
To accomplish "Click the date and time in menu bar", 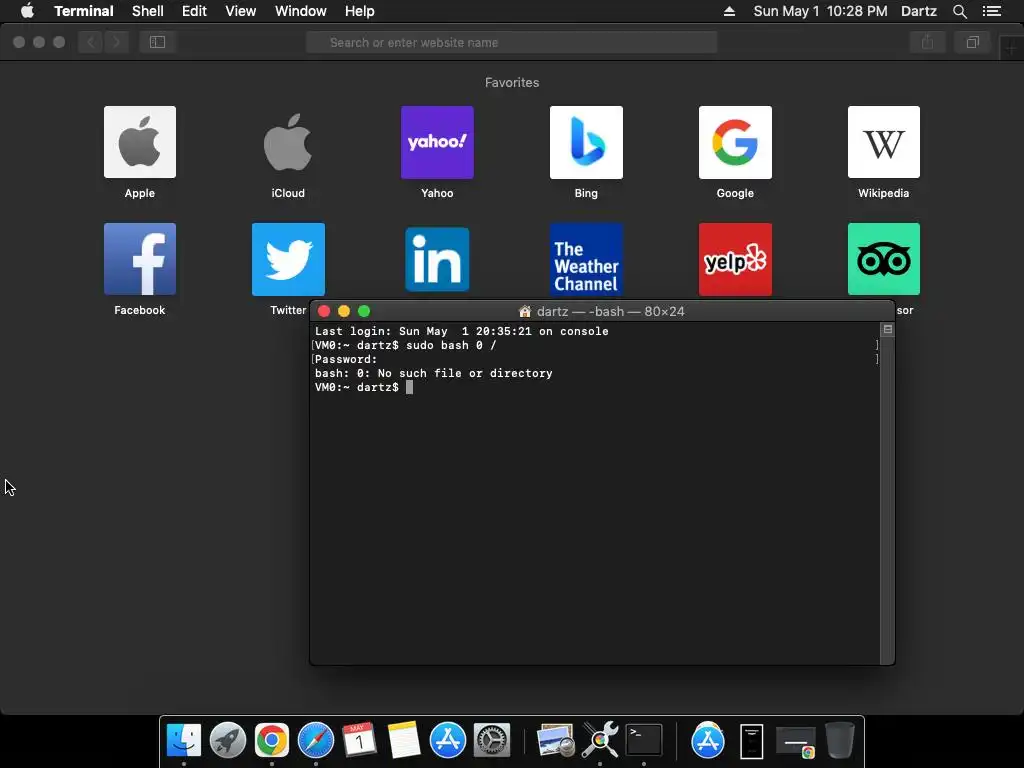I will point(820,11).
